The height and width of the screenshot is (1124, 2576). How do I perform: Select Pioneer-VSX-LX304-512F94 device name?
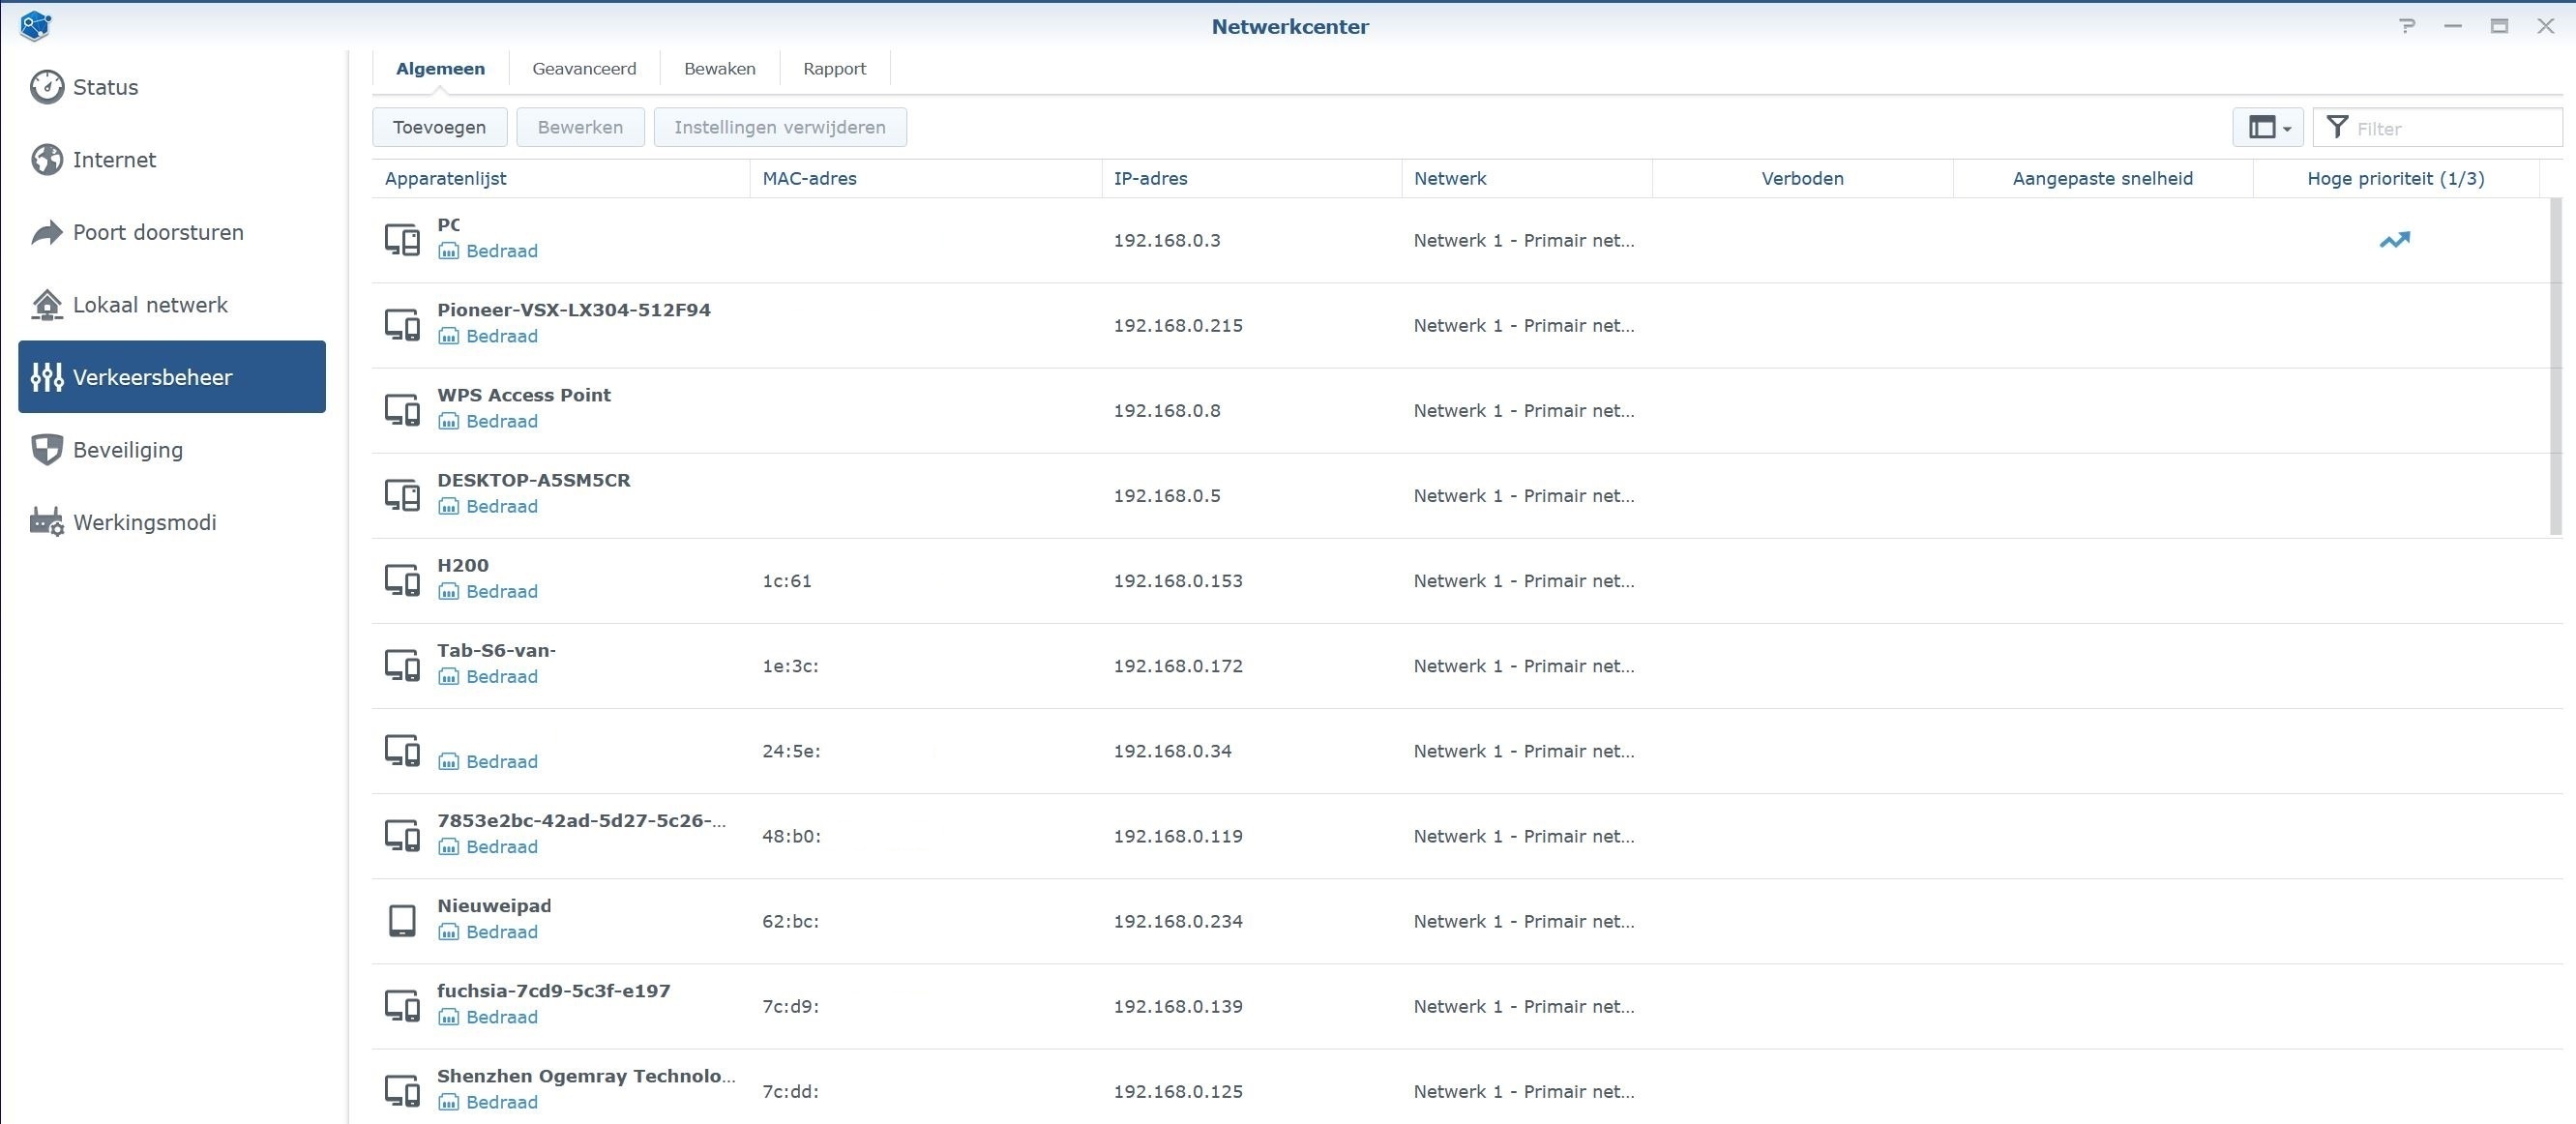[x=574, y=310]
